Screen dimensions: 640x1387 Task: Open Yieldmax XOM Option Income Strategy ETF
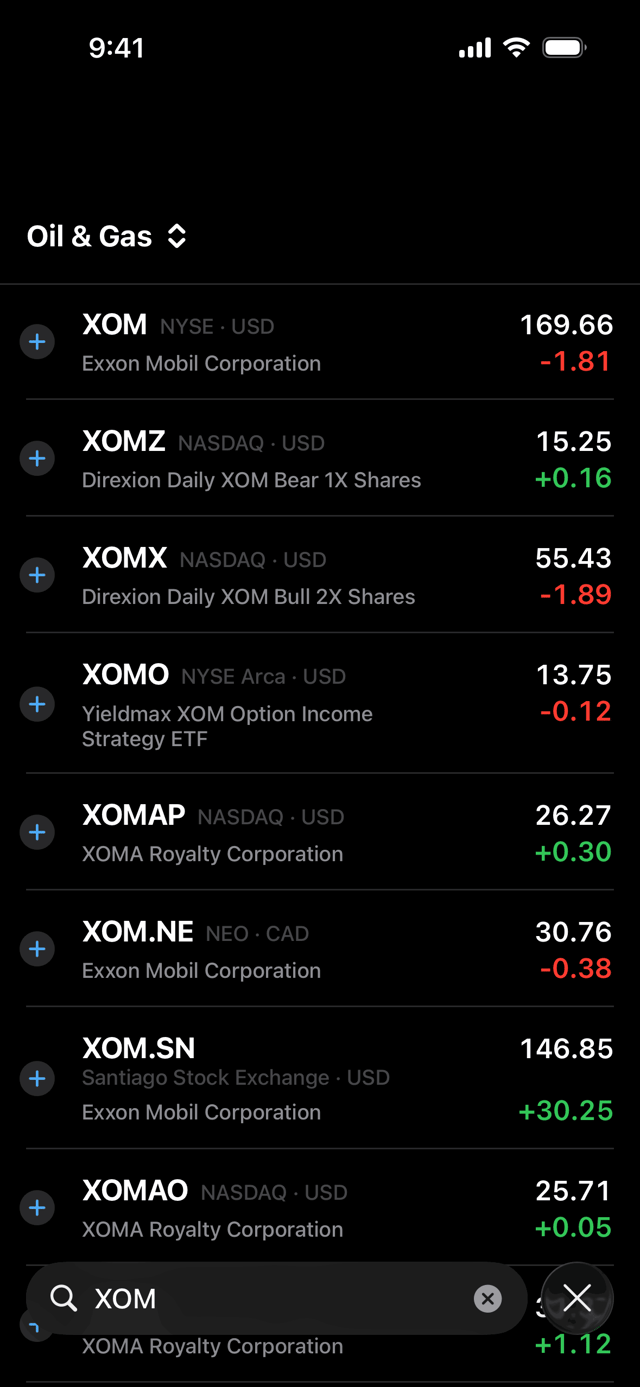pyautogui.click(x=320, y=704)
